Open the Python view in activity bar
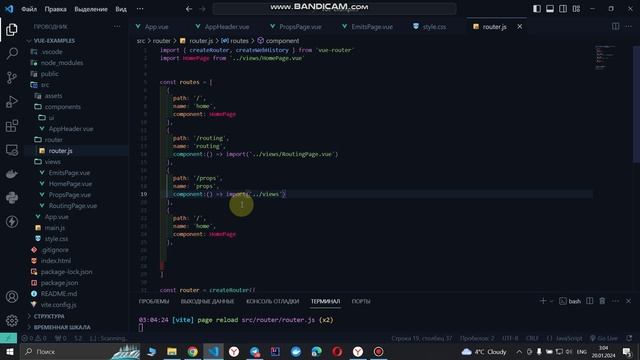This screenshot has height=360, width=640. [x=11, y=198]
